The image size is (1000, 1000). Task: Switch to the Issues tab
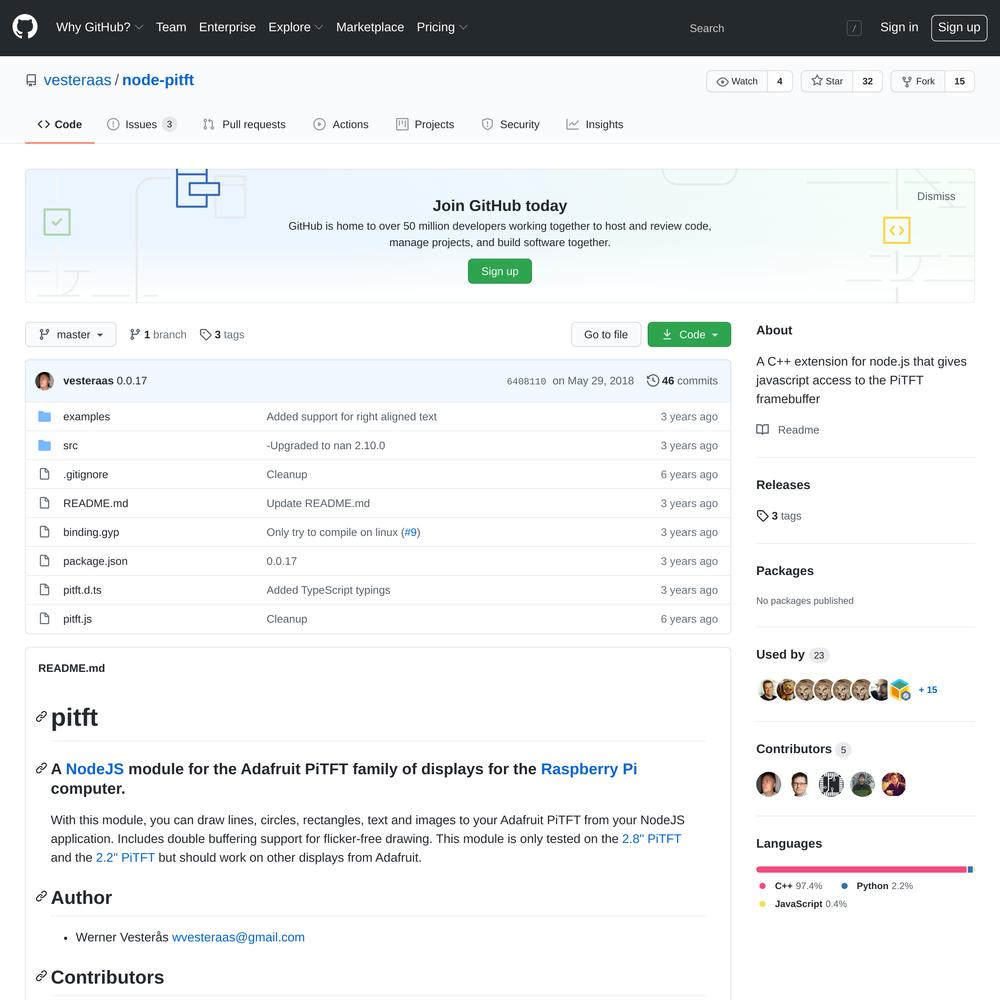click(142, 124)
